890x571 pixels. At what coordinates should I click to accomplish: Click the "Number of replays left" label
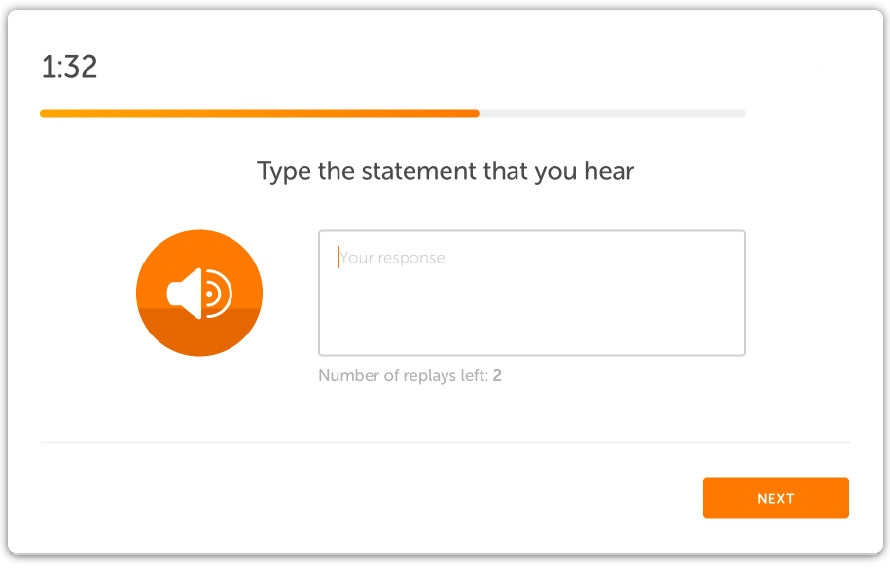click(x=403, y=375)
